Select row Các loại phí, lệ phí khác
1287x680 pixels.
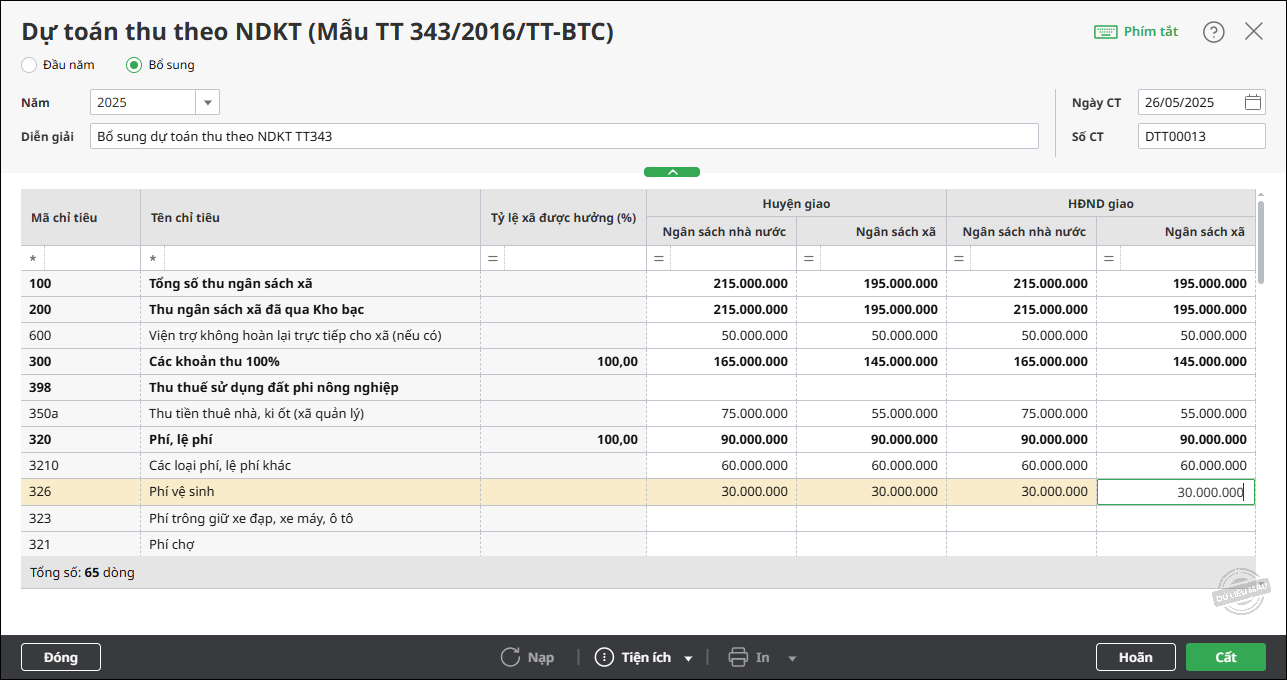point(638,466)
